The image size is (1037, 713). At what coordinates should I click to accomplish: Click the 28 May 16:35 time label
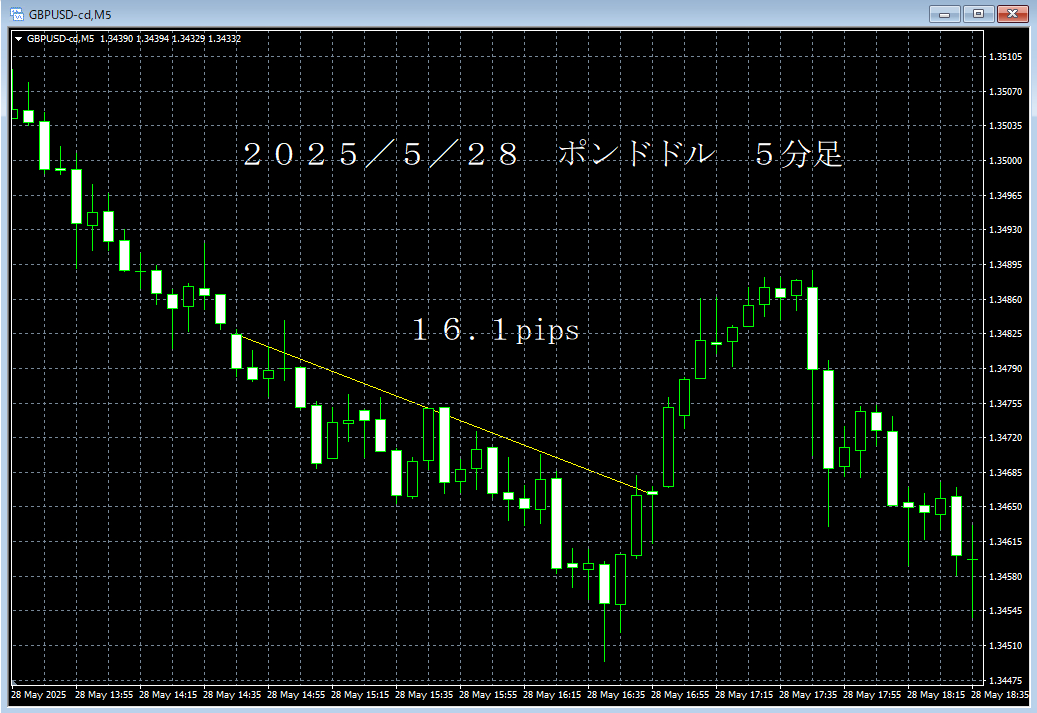[616, 694]
